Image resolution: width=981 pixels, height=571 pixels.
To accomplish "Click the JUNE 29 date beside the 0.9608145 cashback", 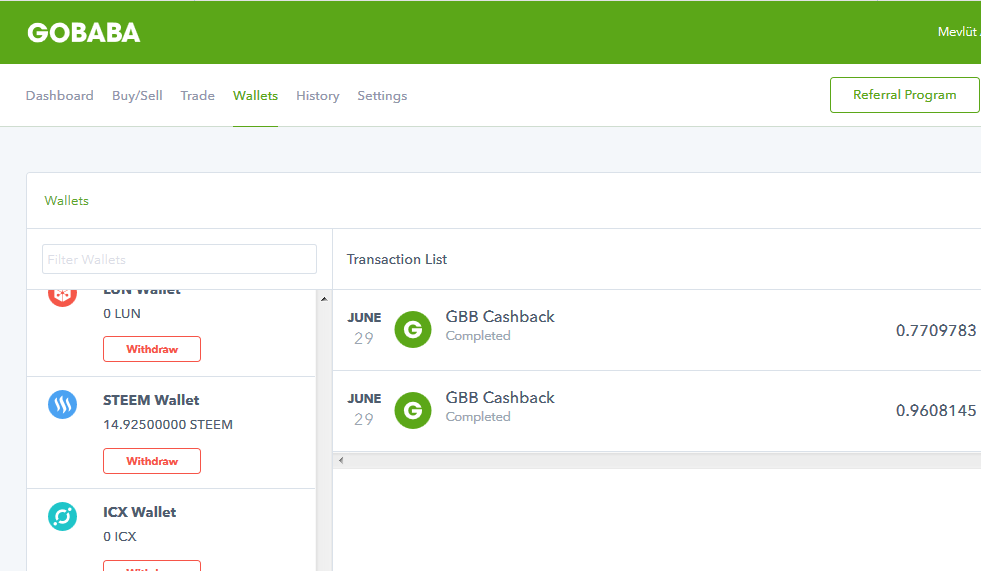I will tap(364, 410).
